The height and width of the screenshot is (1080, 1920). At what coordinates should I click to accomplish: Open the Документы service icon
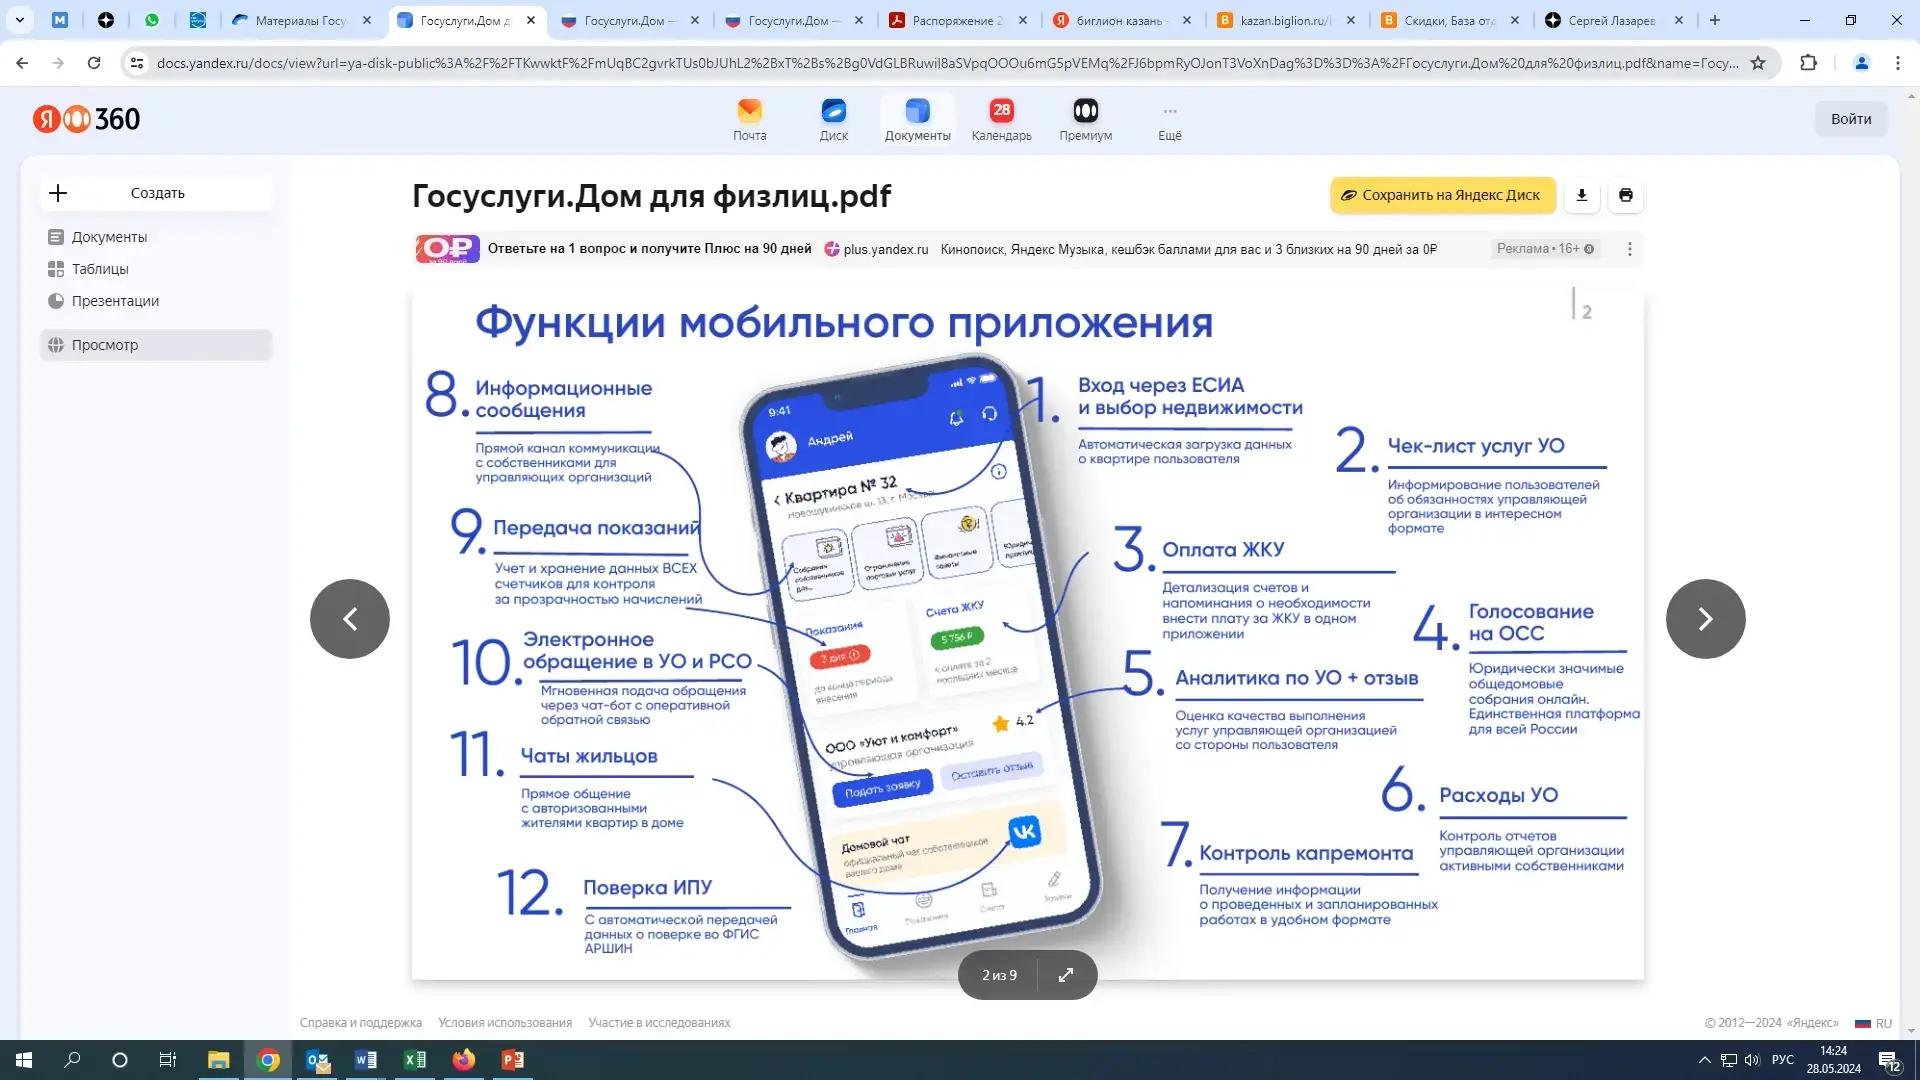click(x=917, y=119)
